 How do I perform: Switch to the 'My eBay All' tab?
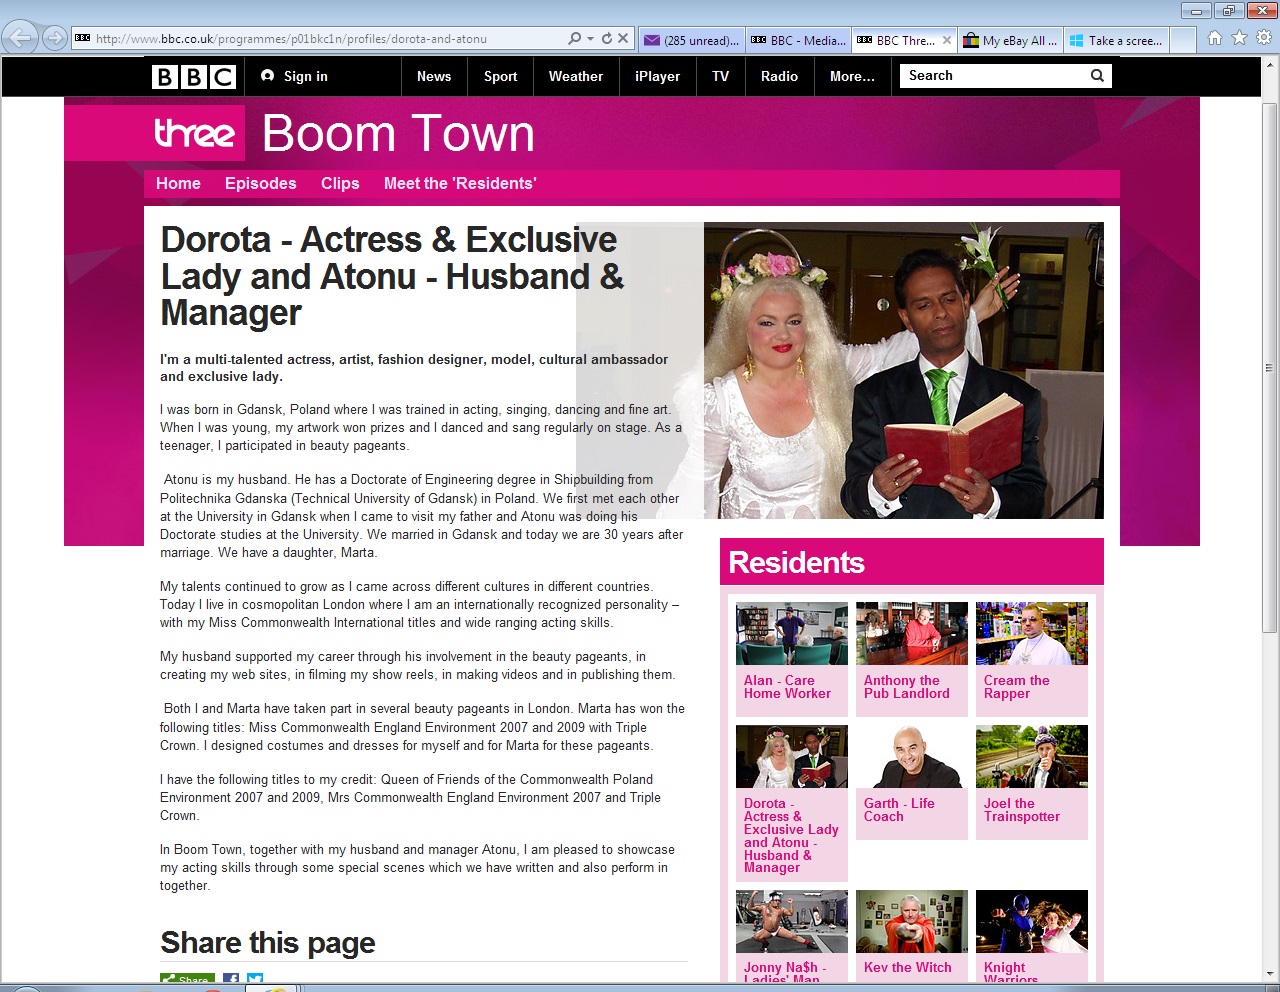click(1010, 40)
